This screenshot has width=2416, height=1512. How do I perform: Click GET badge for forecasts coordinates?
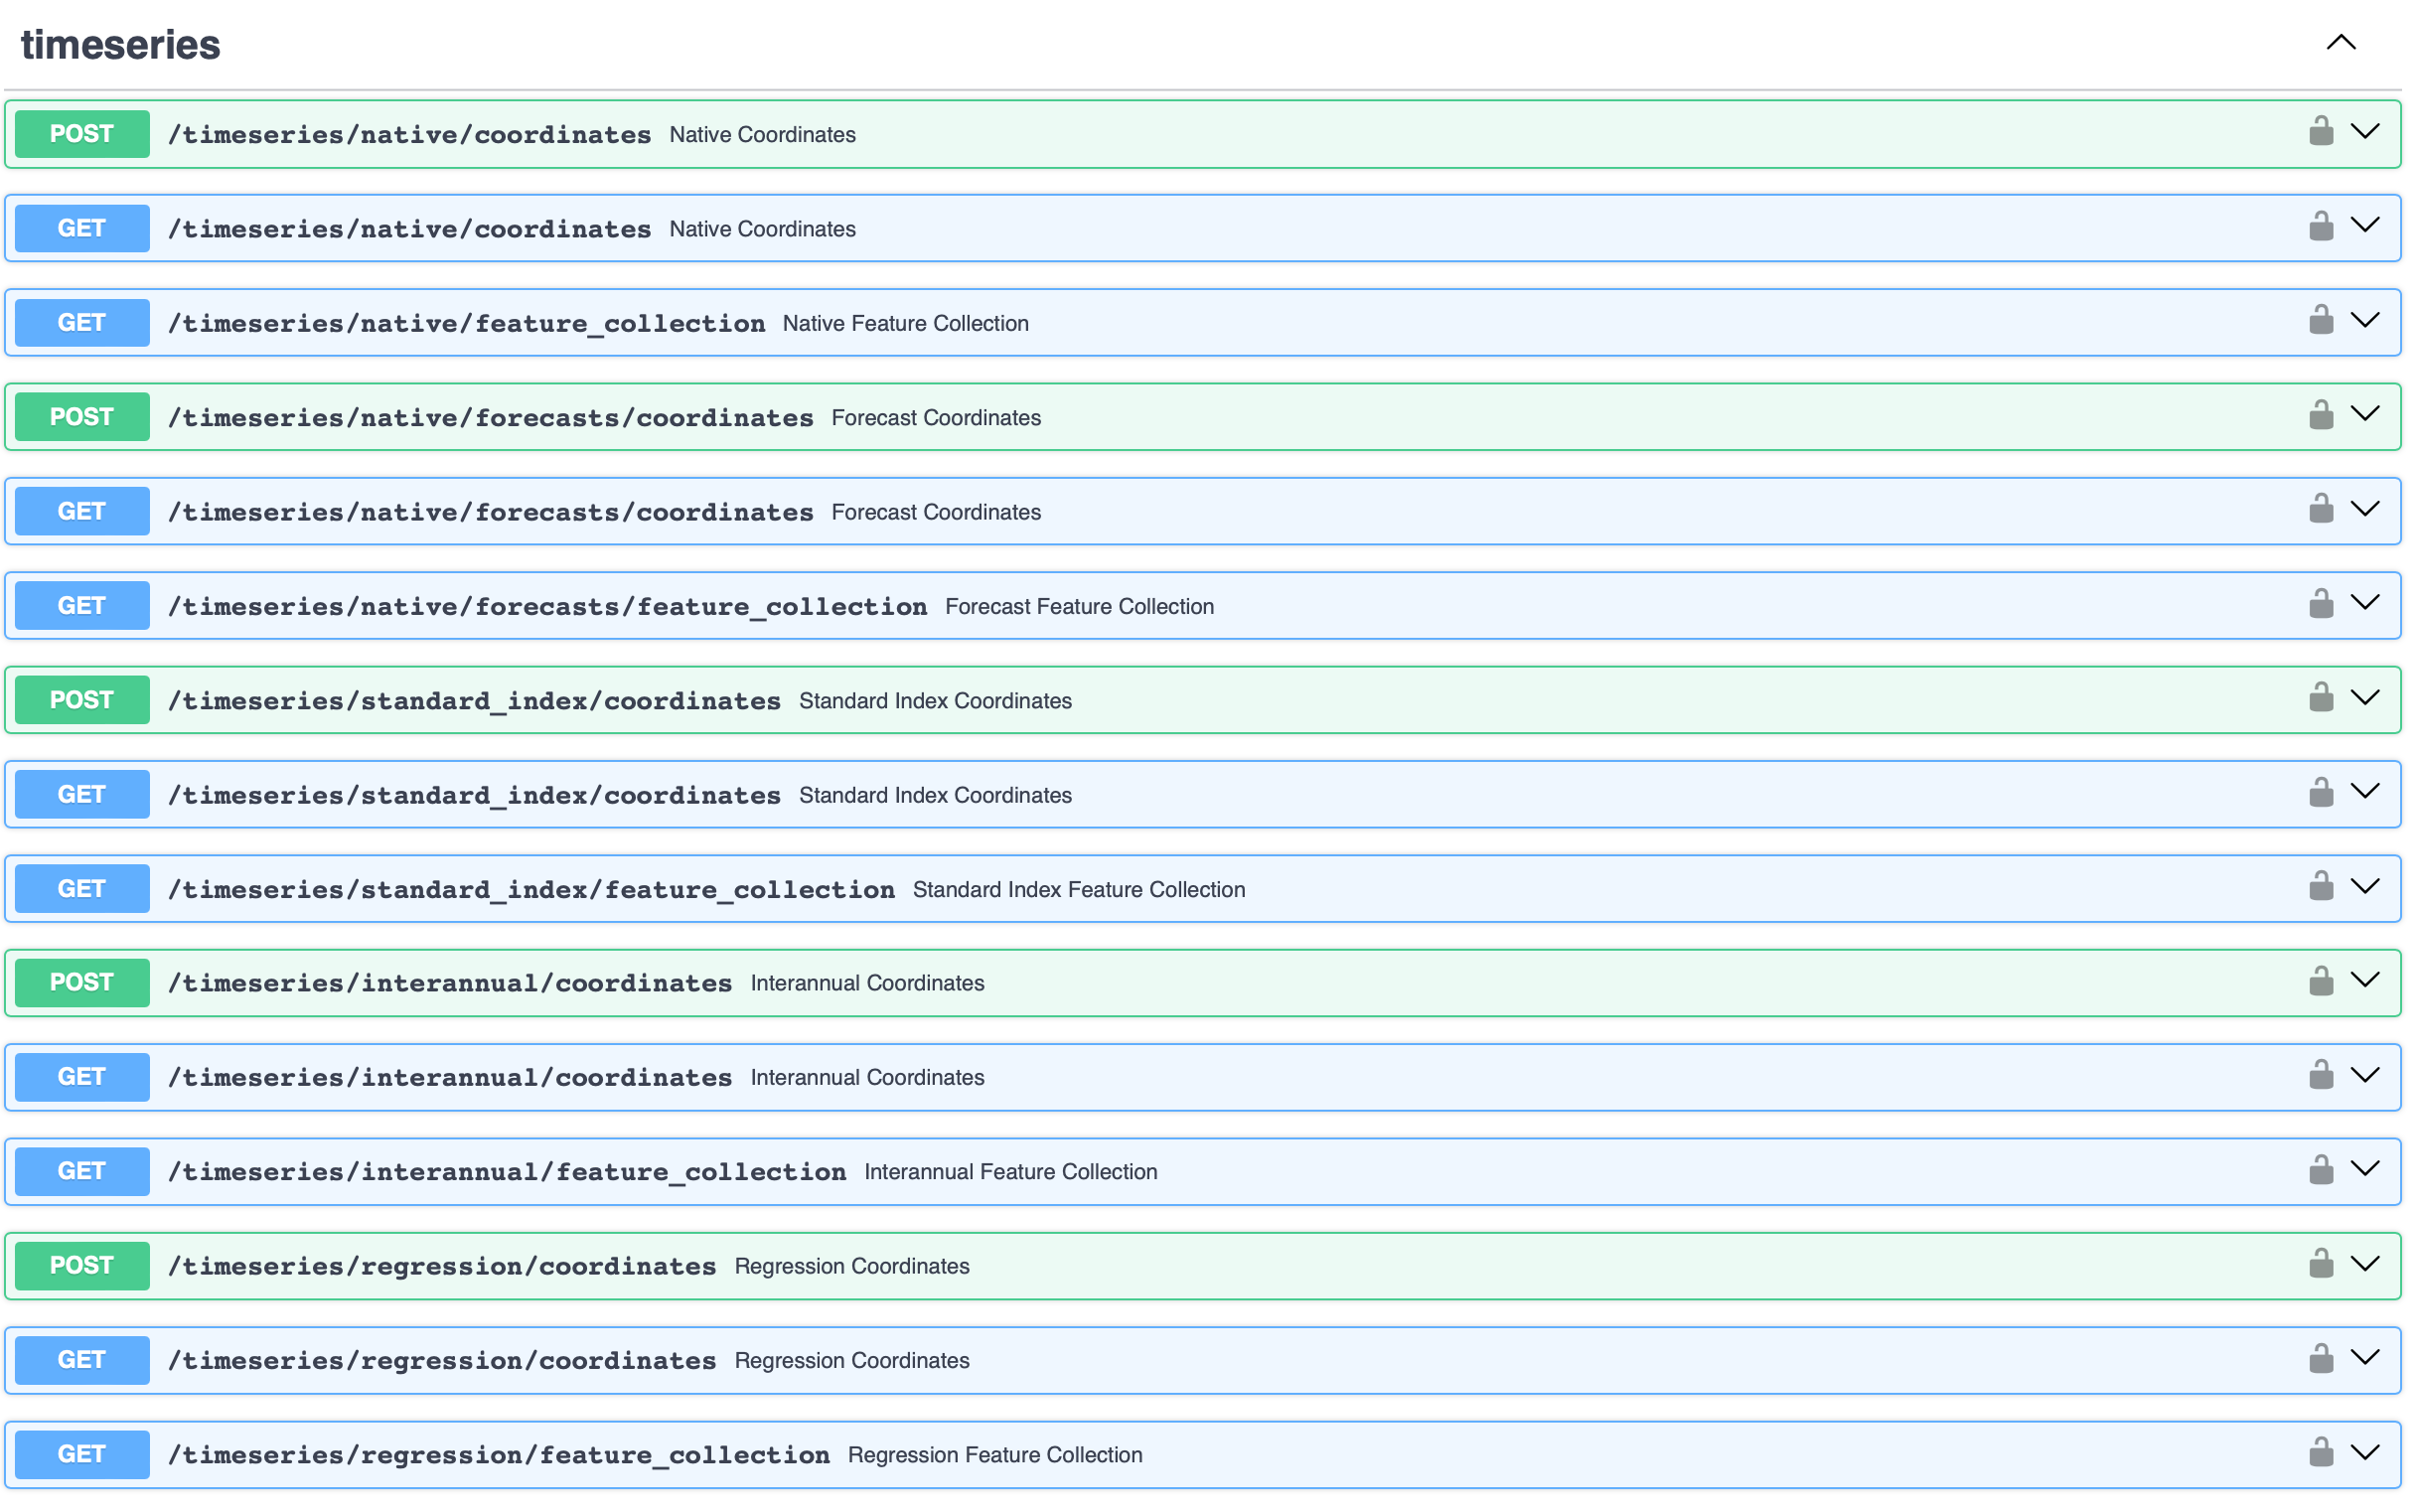click(x=82, y=511)
